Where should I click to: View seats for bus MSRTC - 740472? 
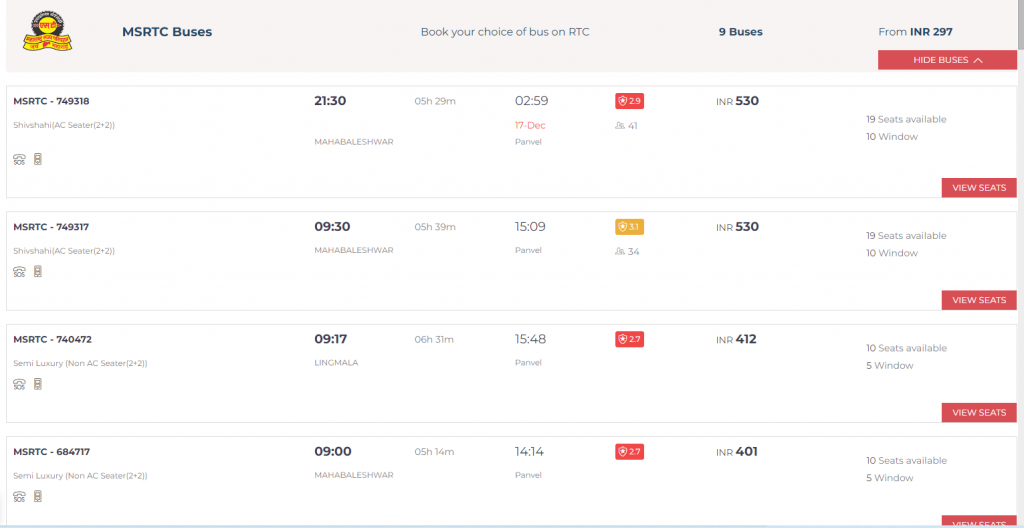[x=979, y=412]
